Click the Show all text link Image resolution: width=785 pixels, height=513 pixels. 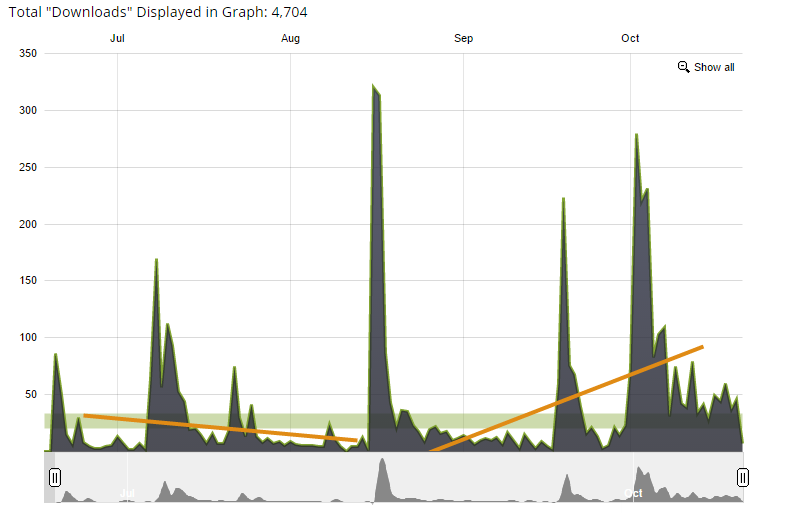coord(714,67)
